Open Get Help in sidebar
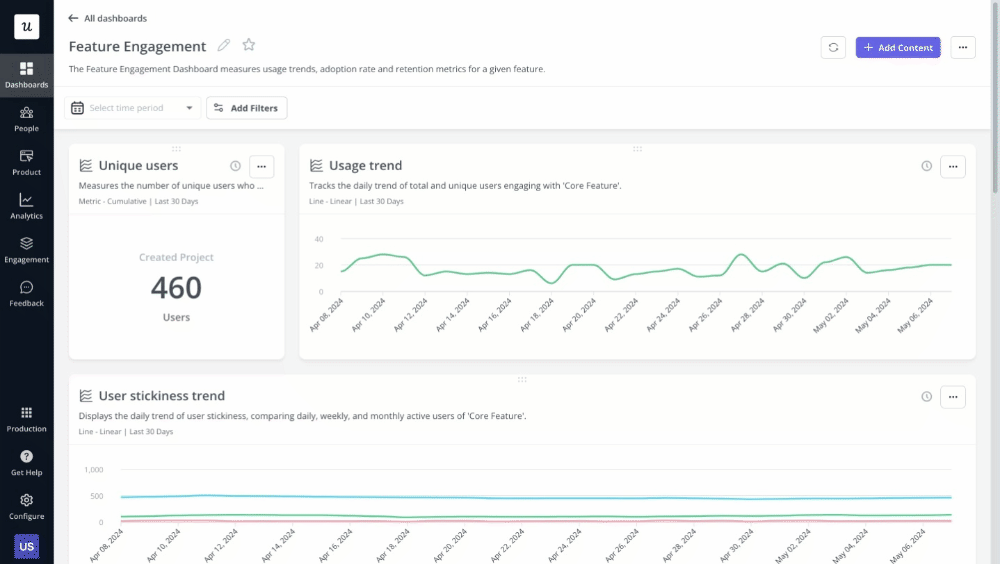This screenshot has height=564, width=1000. tap(26, 463)
